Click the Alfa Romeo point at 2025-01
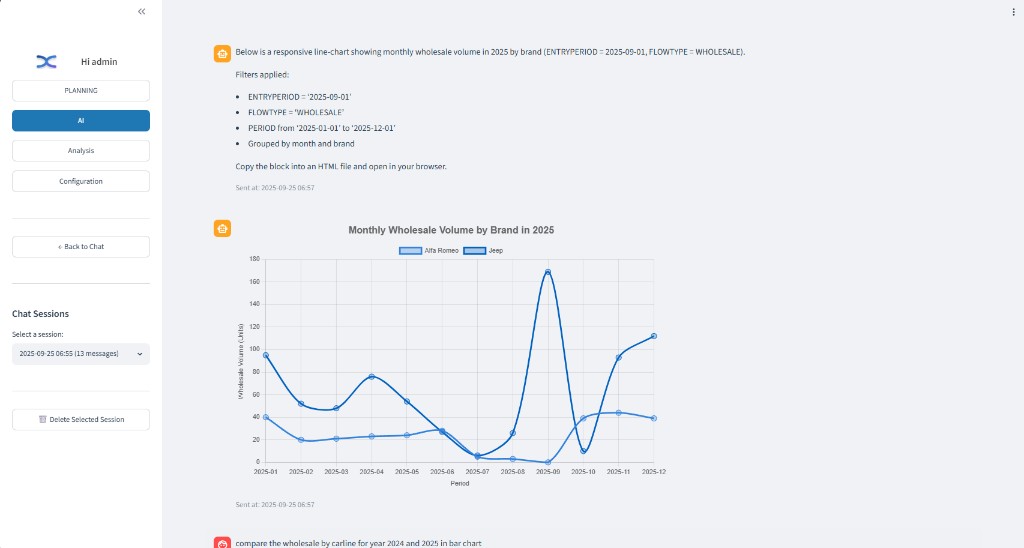 coord(266,417)
